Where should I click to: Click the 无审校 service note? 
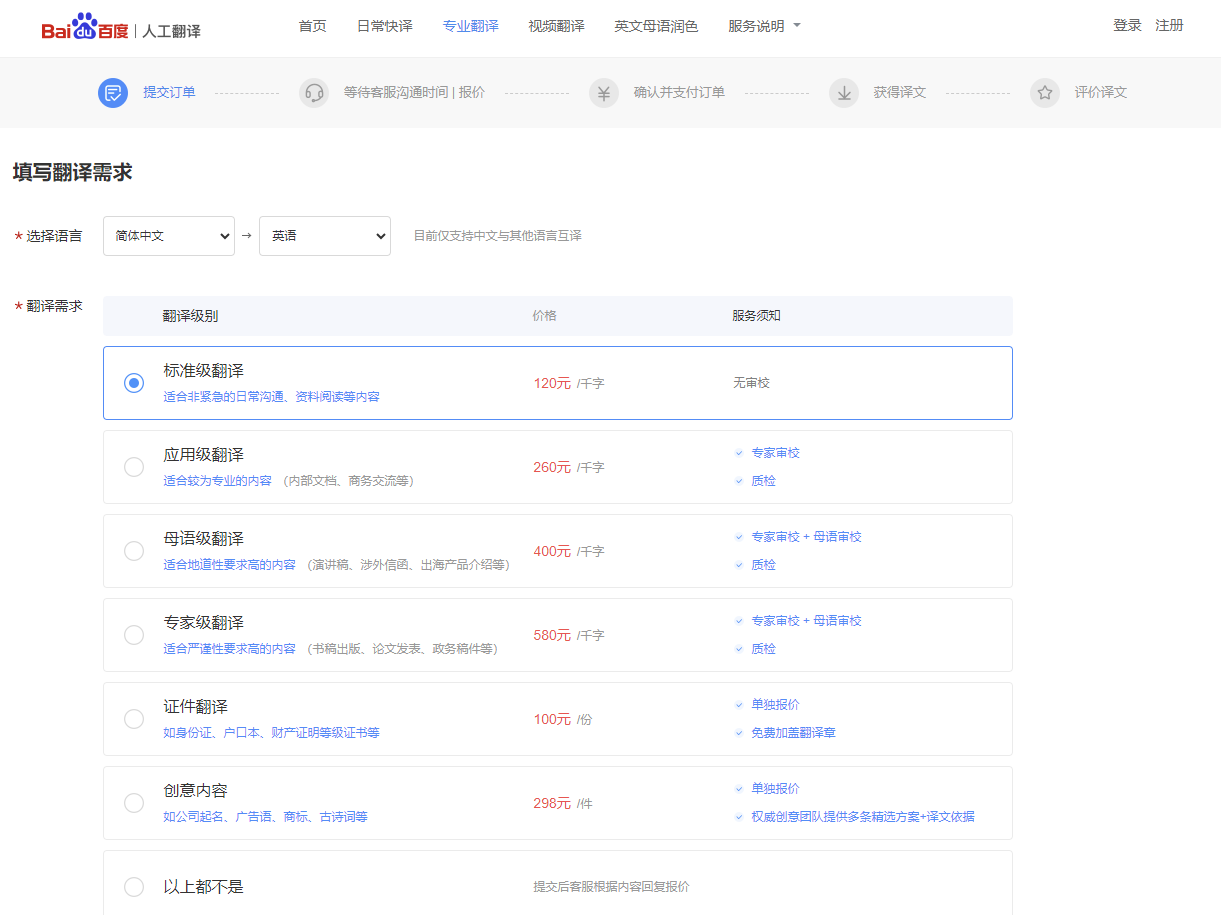(x=751, y=383)
